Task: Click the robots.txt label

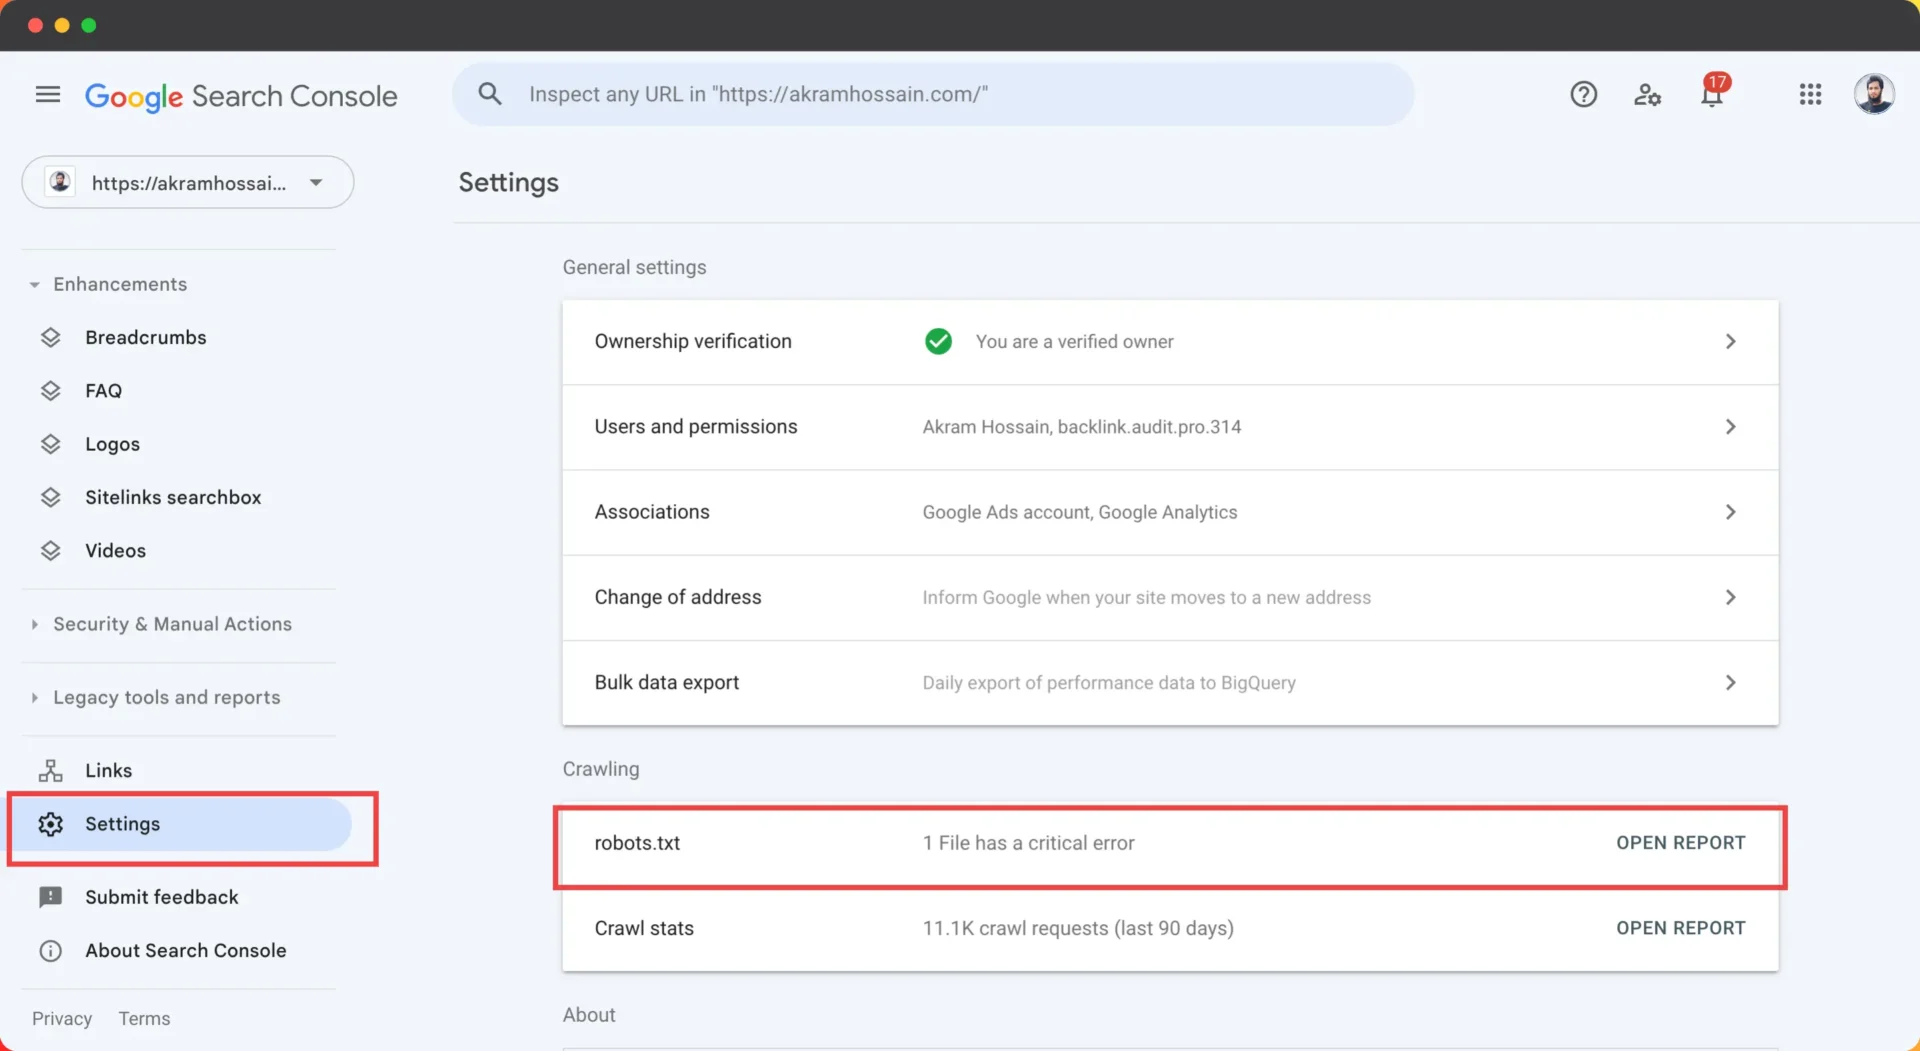Action: [637, 843]
